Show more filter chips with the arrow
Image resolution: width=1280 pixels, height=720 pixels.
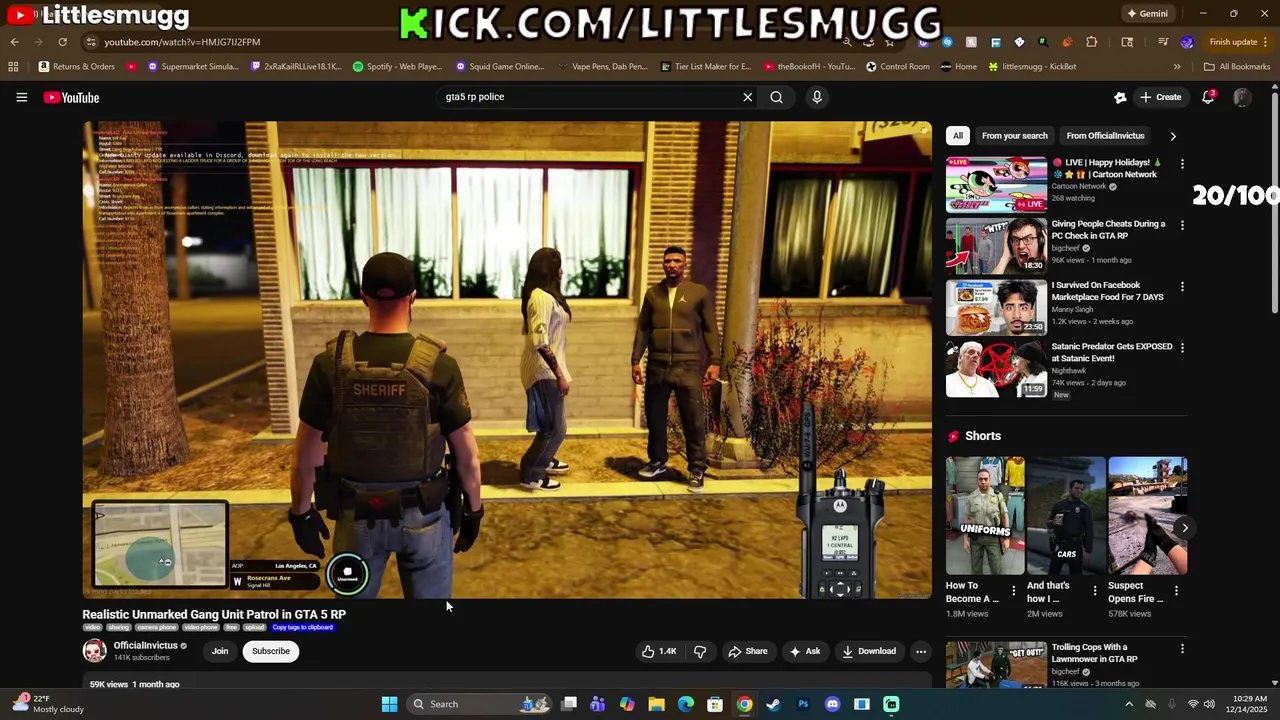click(1173, 136)
